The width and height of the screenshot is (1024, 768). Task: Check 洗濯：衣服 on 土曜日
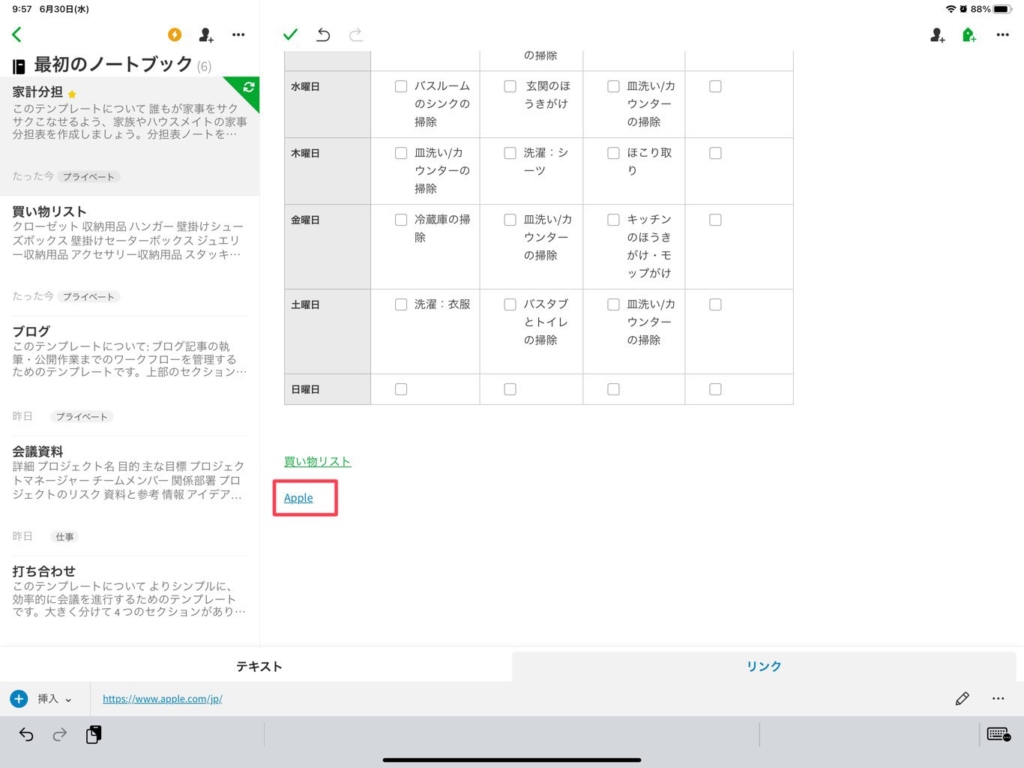click(401, 304)
